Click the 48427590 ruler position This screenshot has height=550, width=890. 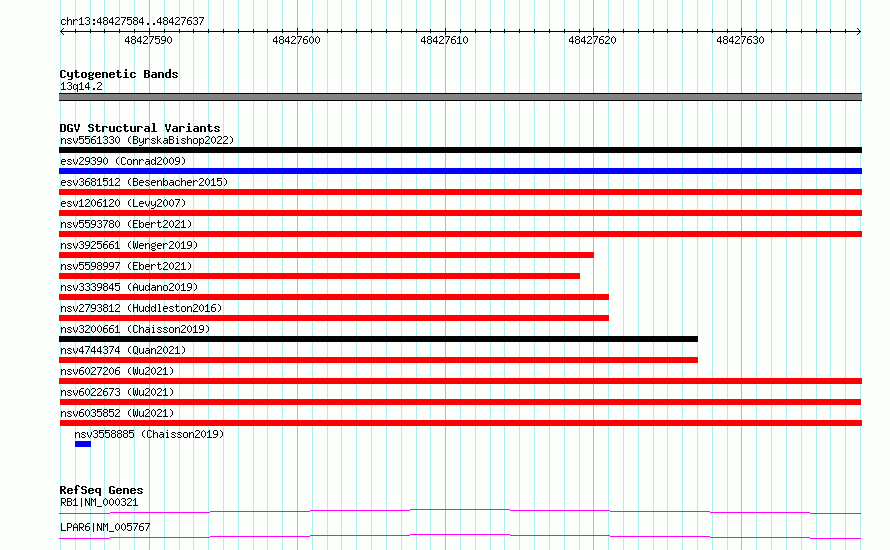point(148,40)
